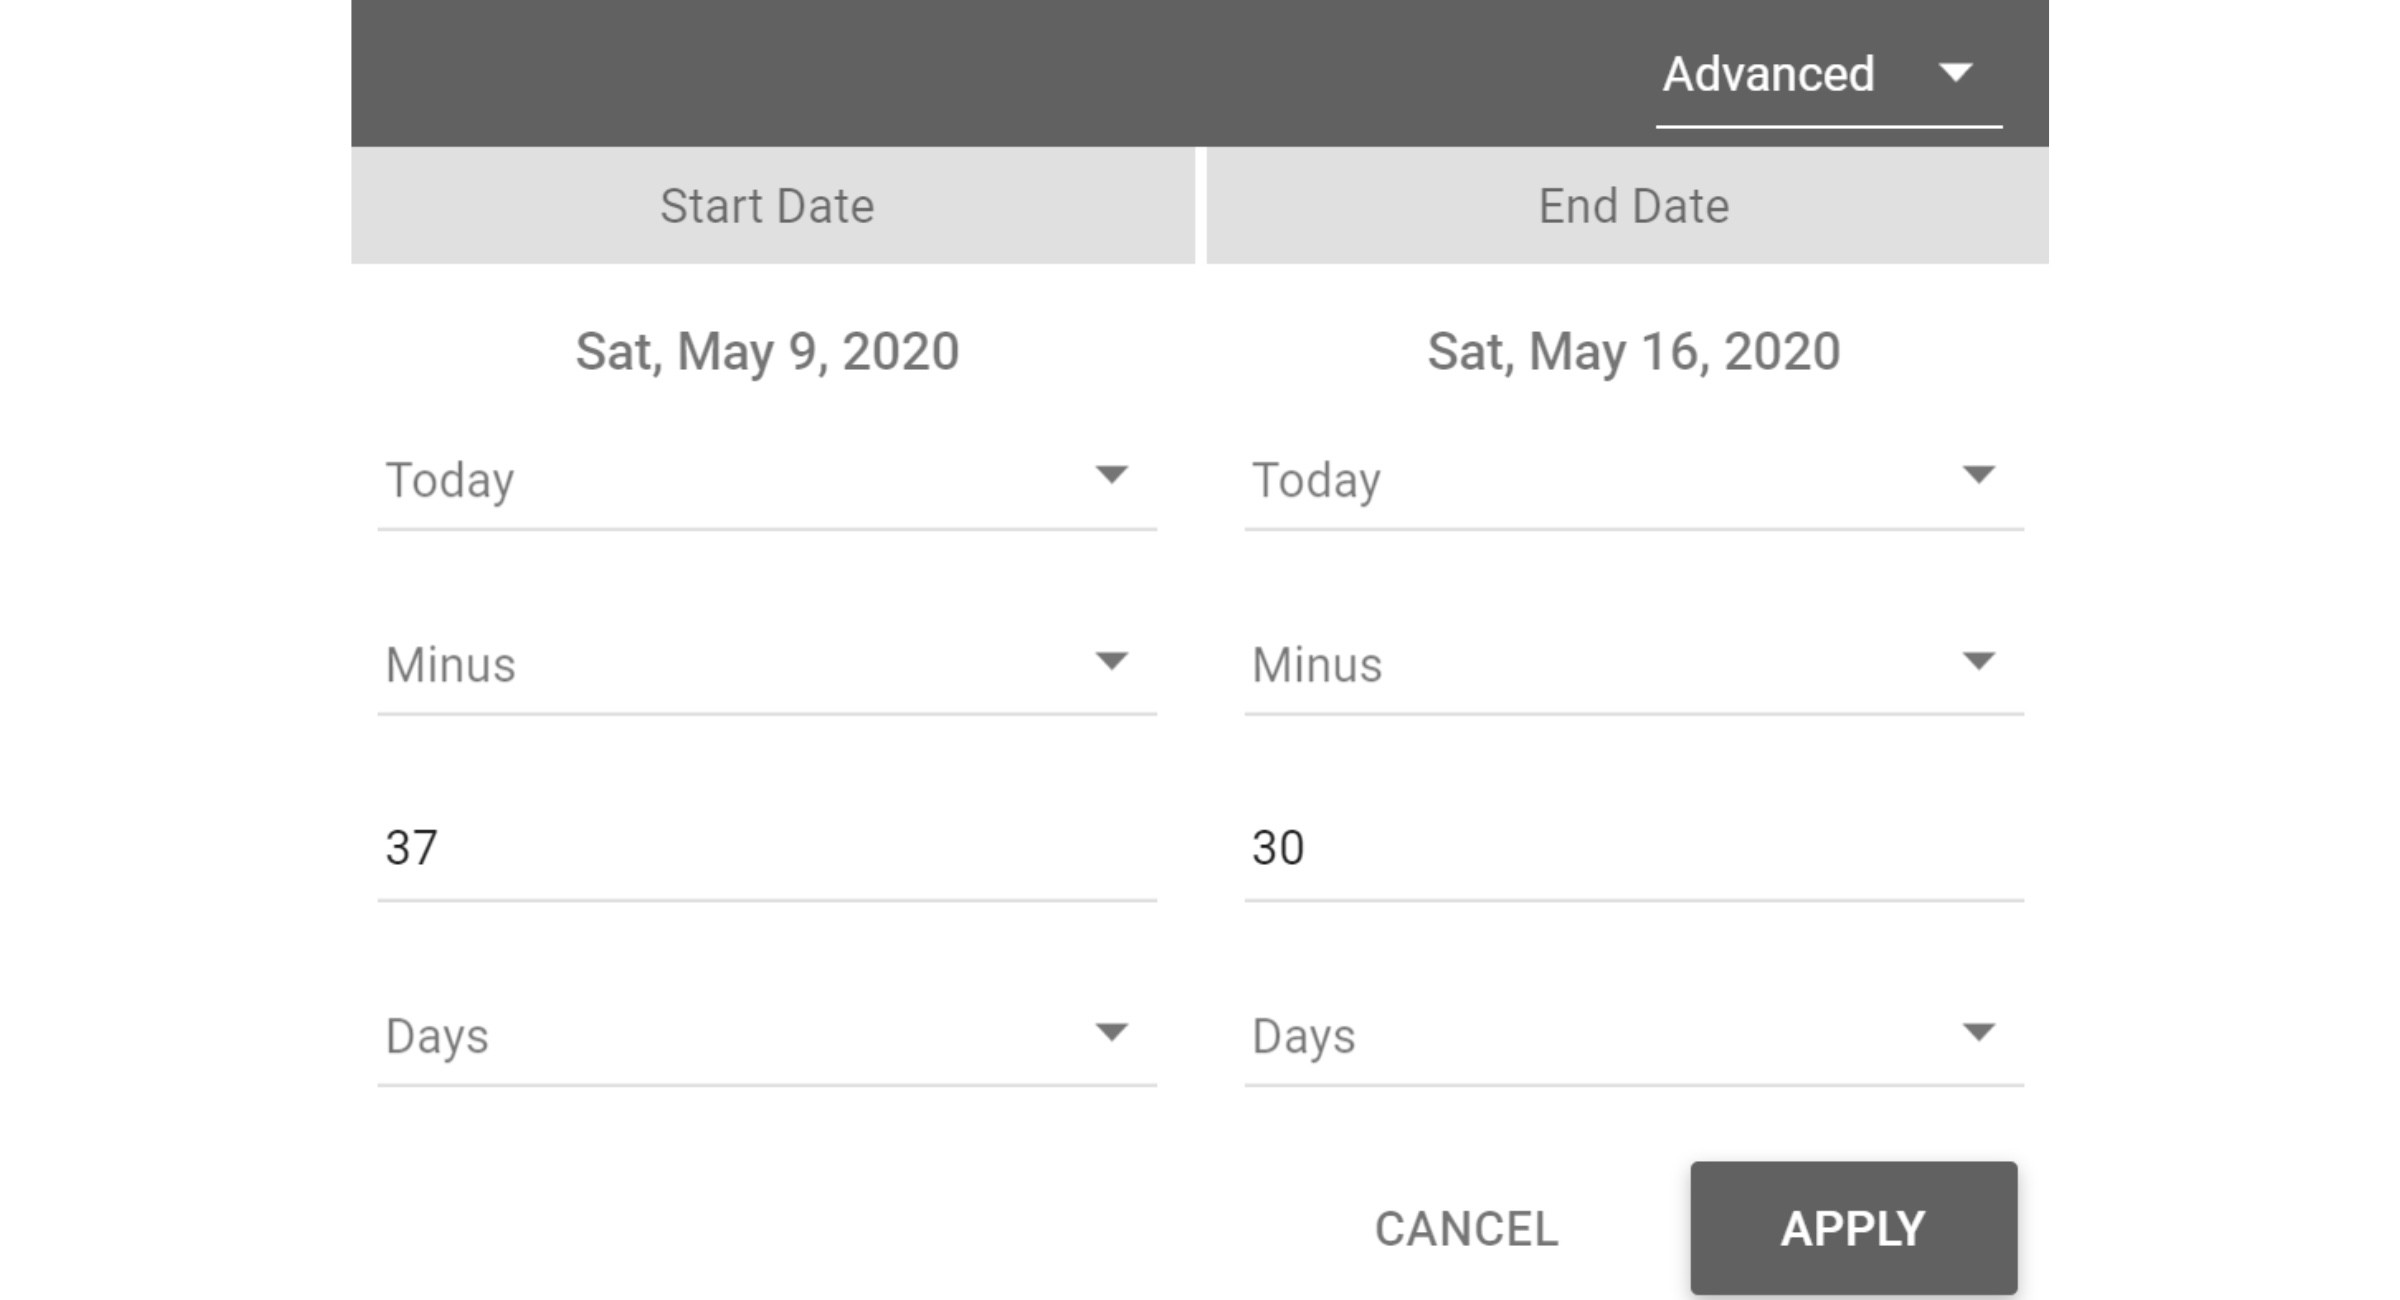Click arrow icon of Start Date Minus dropdown
This screenshot has height=1300, width=2400.
click(1111, 661)
